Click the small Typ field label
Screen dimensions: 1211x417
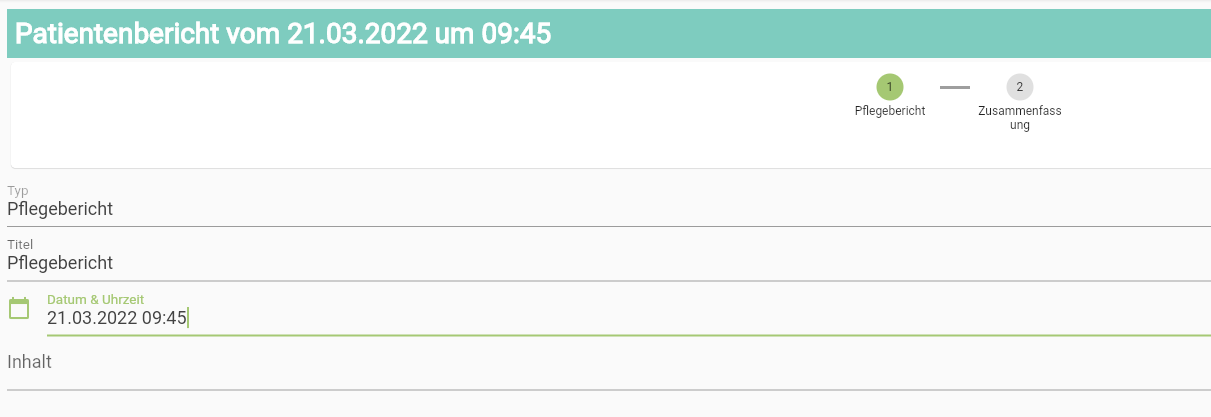[18, 190]
